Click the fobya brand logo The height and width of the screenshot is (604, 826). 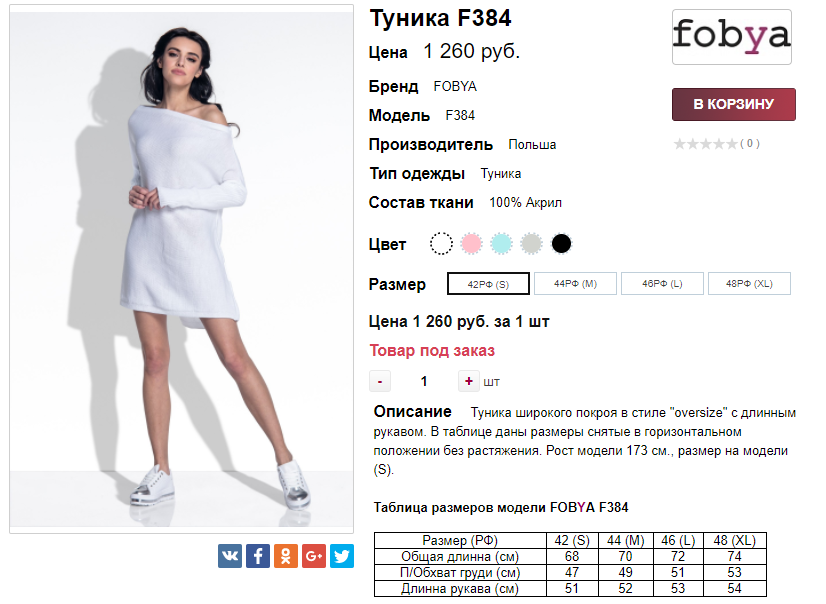(x=732, y=37)
